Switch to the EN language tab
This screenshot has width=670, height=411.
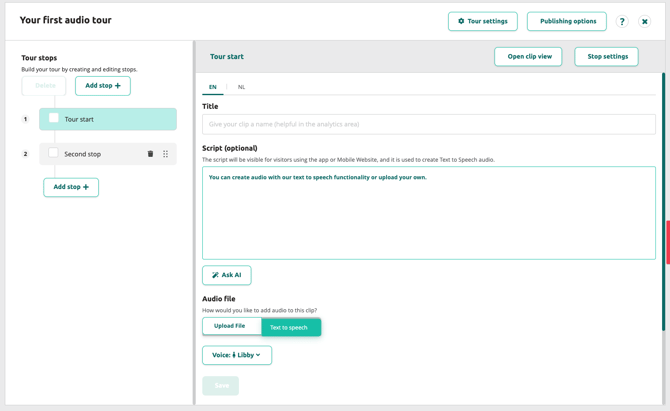pyautogui.click(x=213, y=87)
